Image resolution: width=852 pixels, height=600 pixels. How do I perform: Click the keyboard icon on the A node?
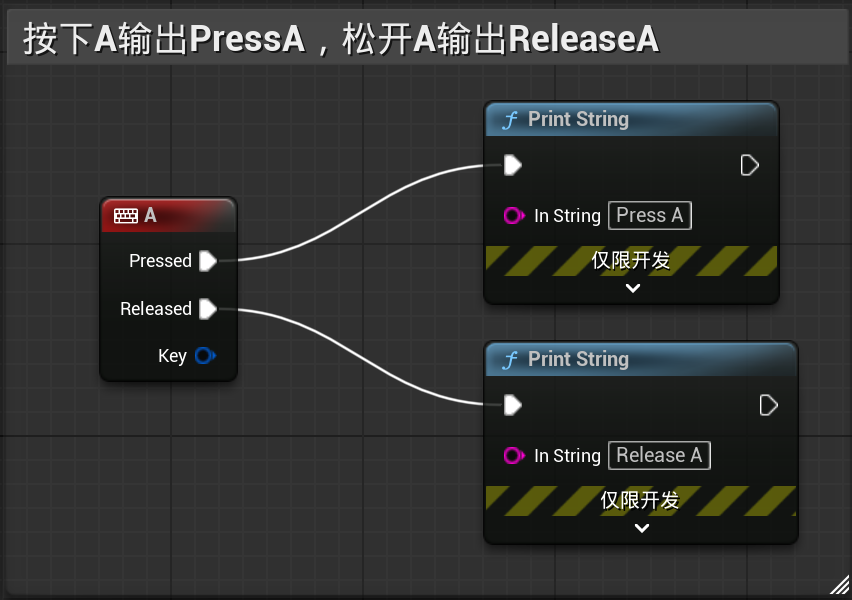pyautogui.click(x=125, y=215)
